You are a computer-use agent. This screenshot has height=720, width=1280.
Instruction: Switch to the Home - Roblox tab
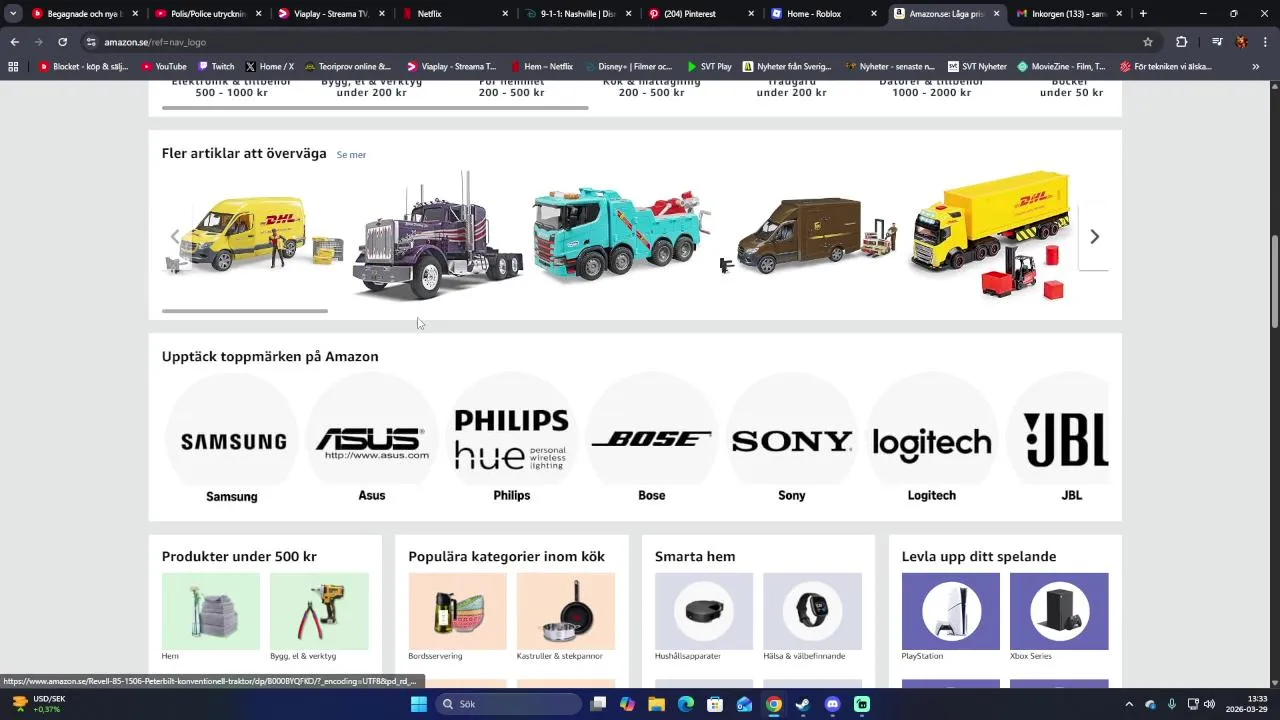824,14
